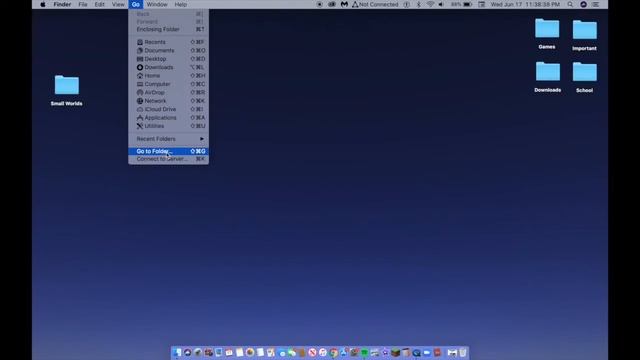Open the Wi-Fi status menu
The width and height of the screenshot is (640, 360).
[430, 4]
